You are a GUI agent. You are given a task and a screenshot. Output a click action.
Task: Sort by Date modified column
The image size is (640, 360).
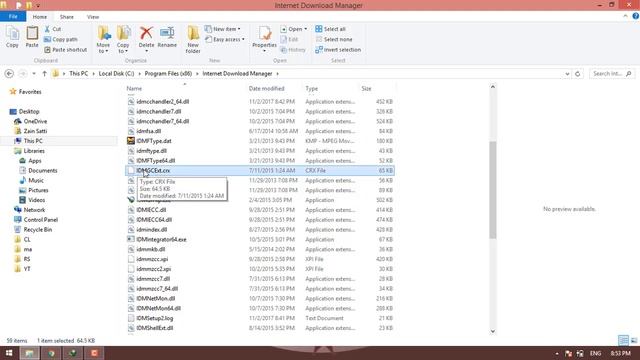[x=266, y=88]
